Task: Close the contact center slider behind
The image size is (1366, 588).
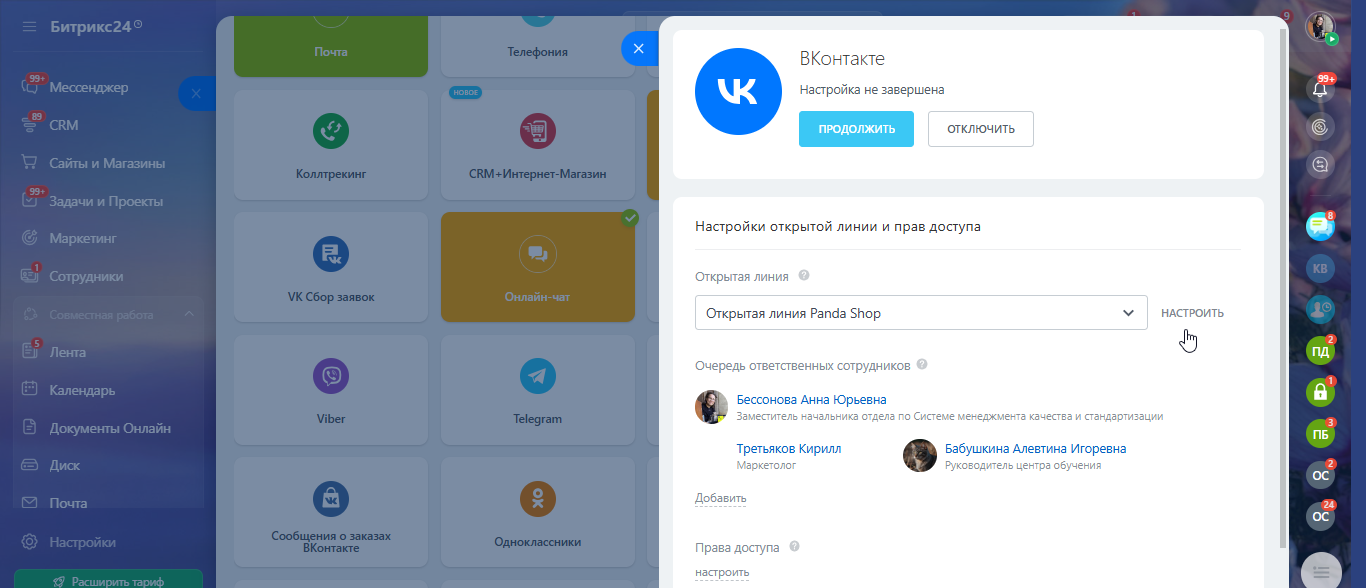Action: [x=196, y=93]
